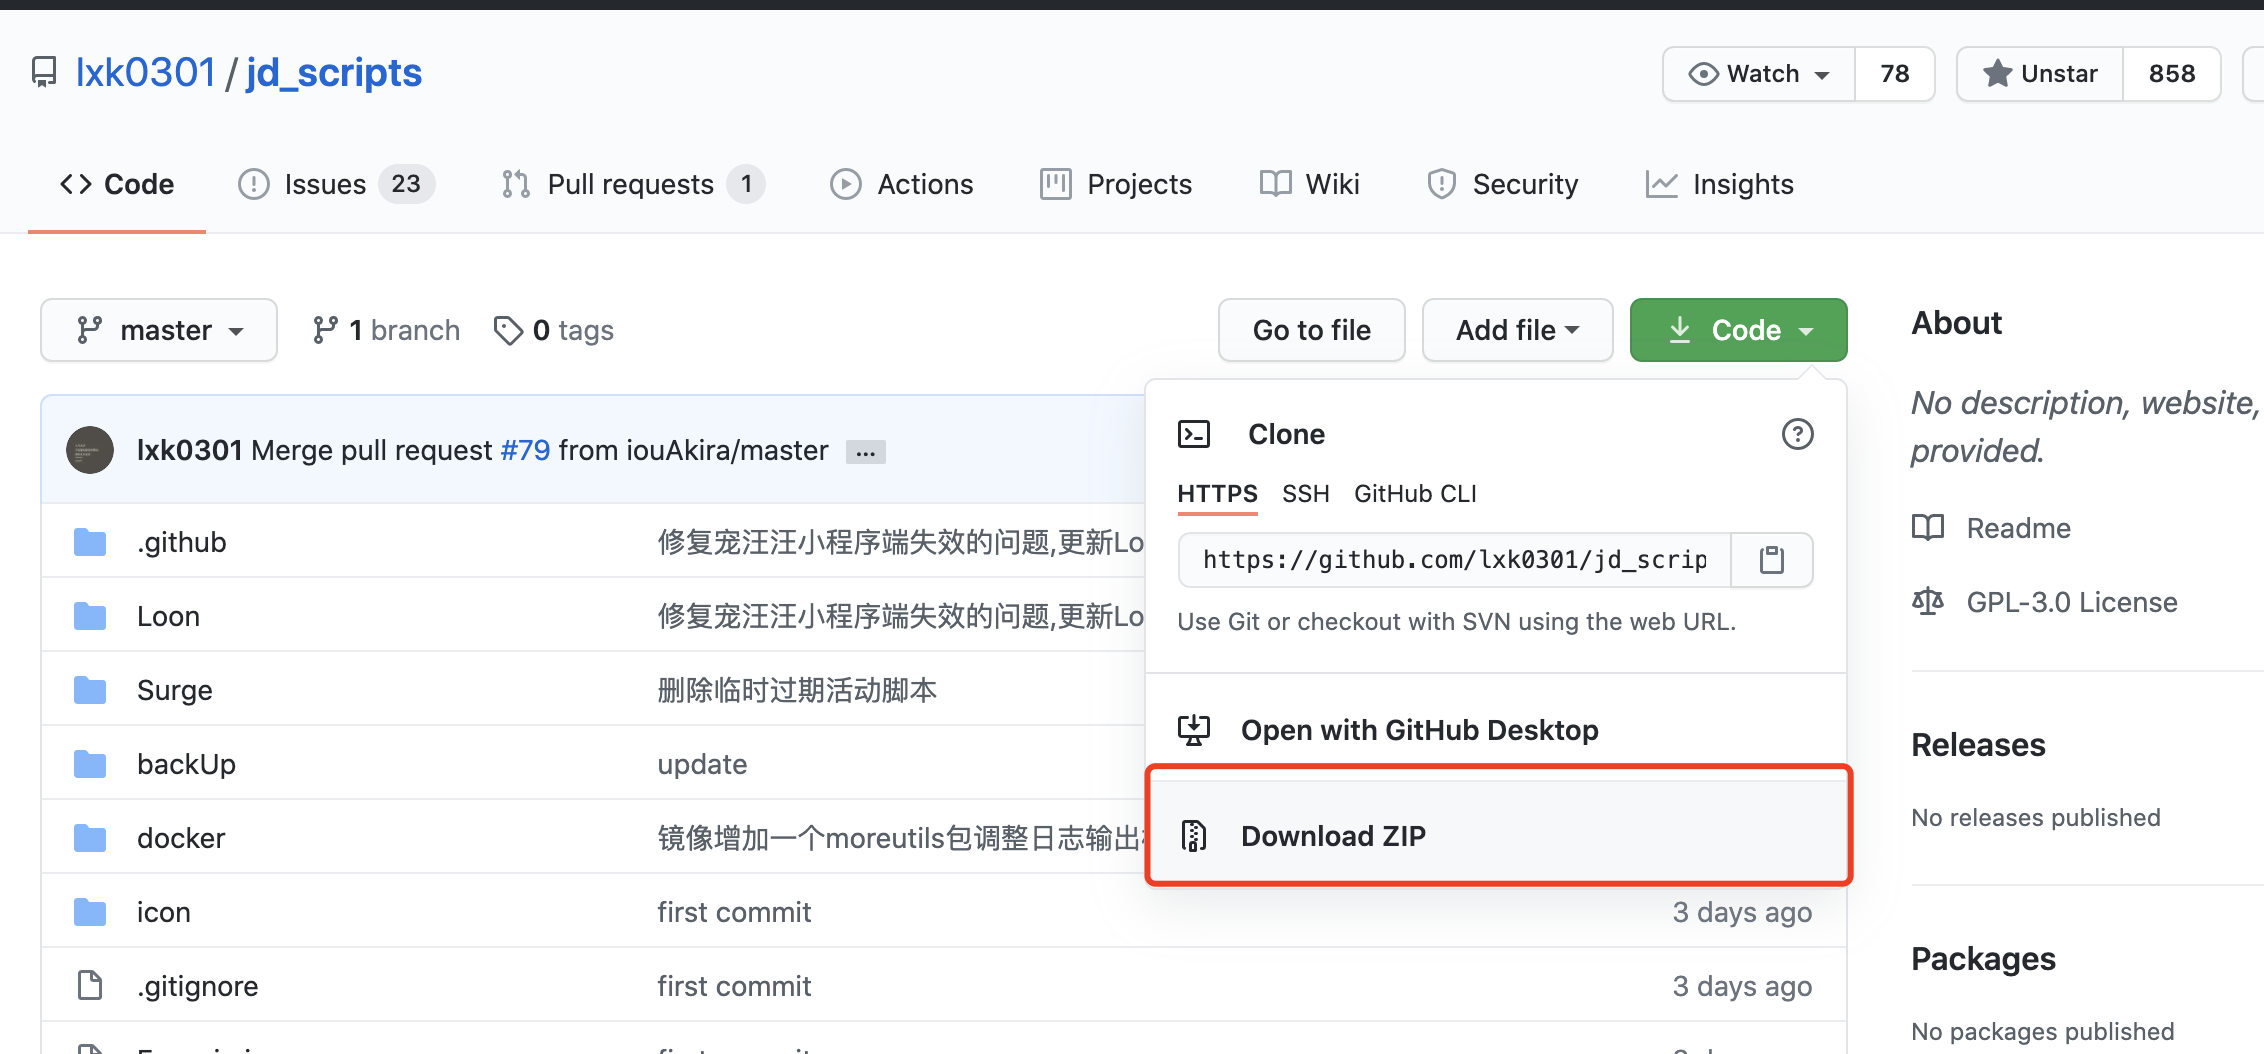Click the GitHub Desktop download icon
Screen dimensions: 2264x1054
(1194, 730)
